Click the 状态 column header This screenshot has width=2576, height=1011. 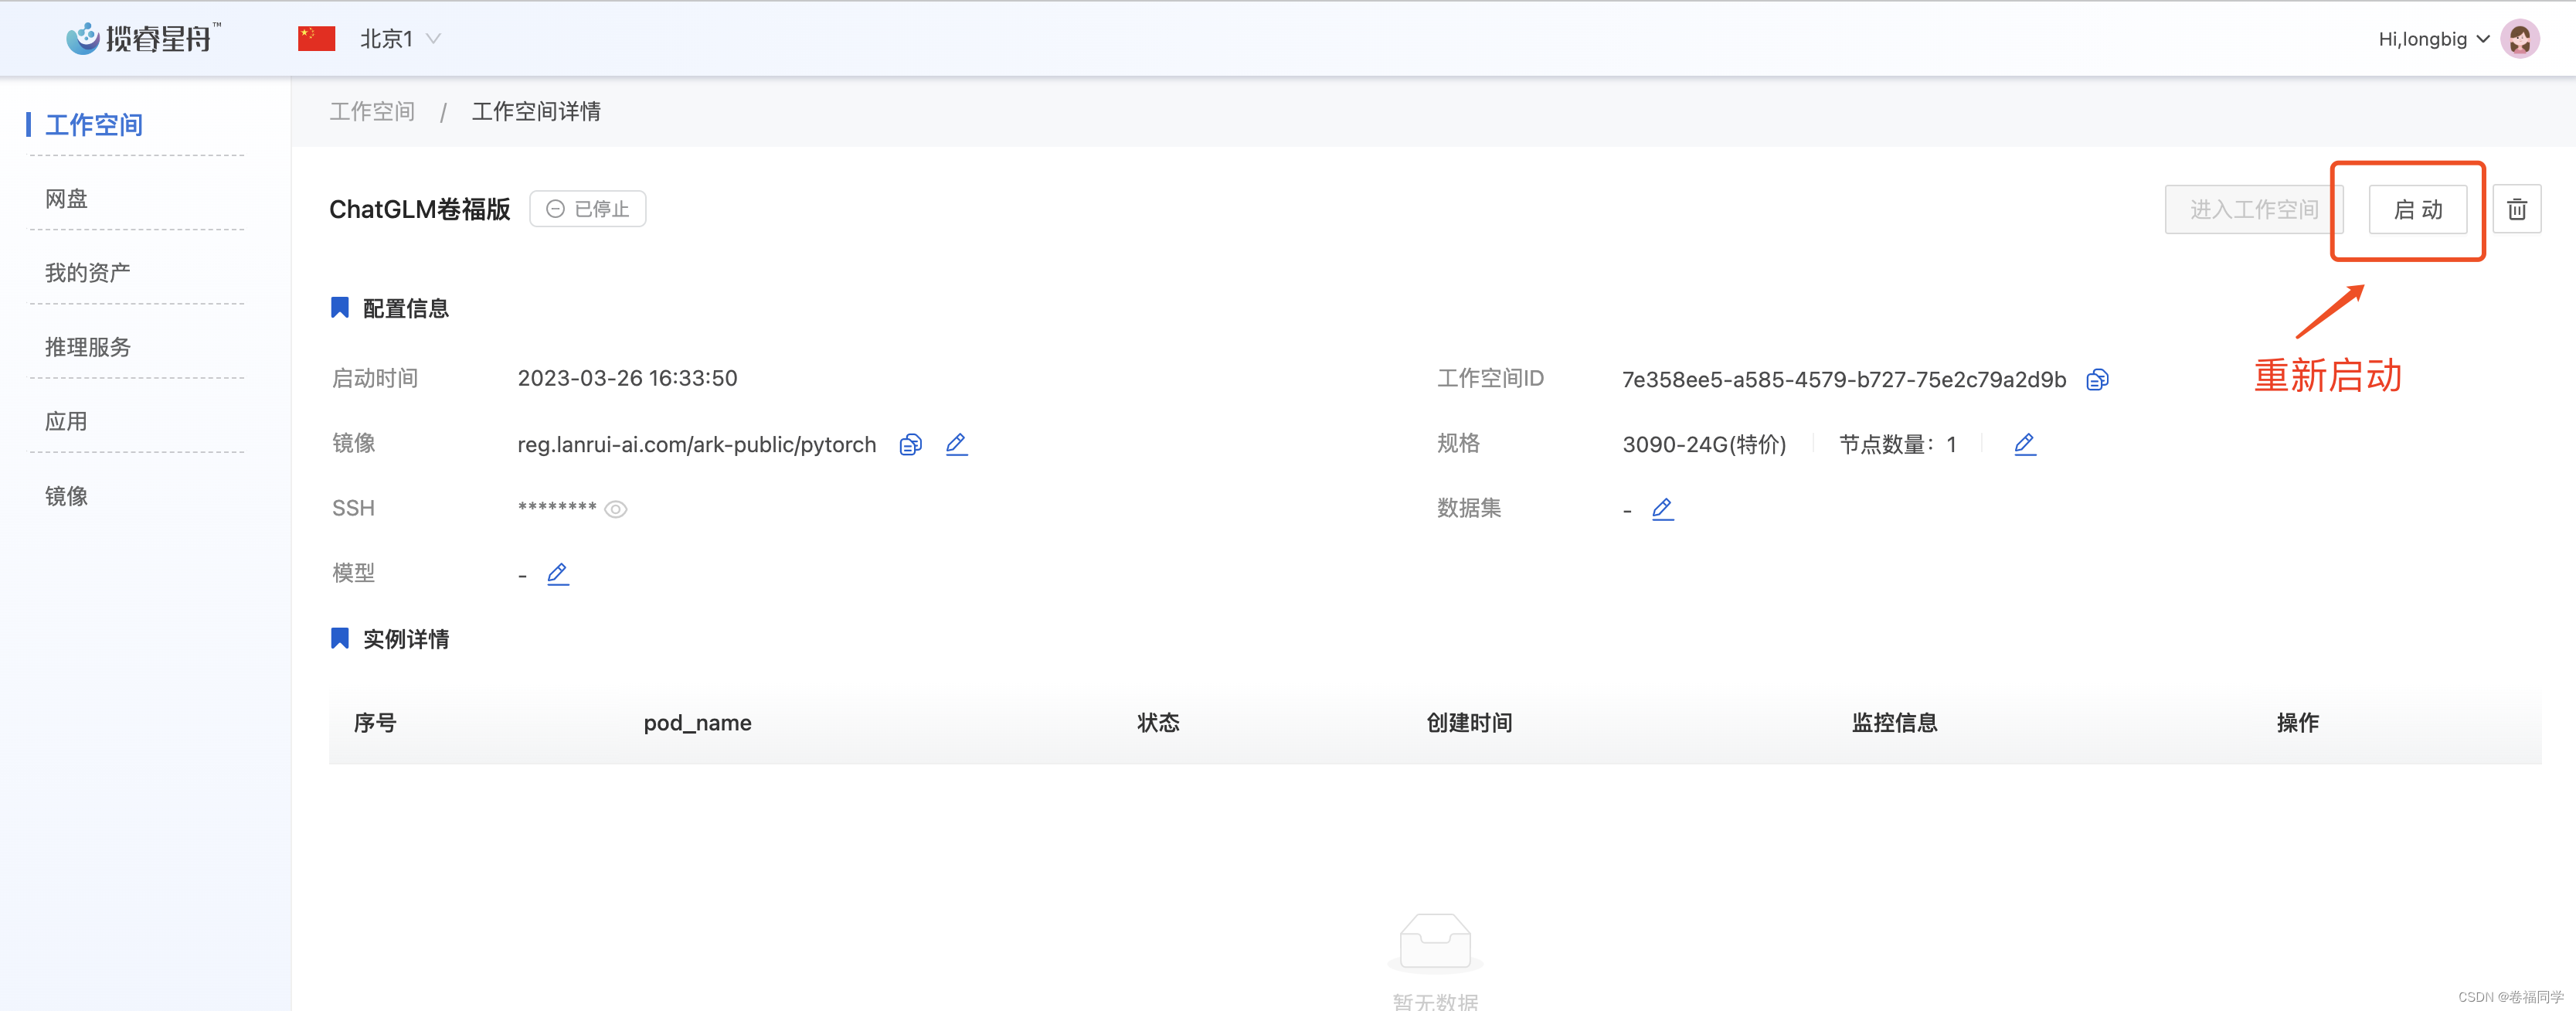pos(1158,723)
